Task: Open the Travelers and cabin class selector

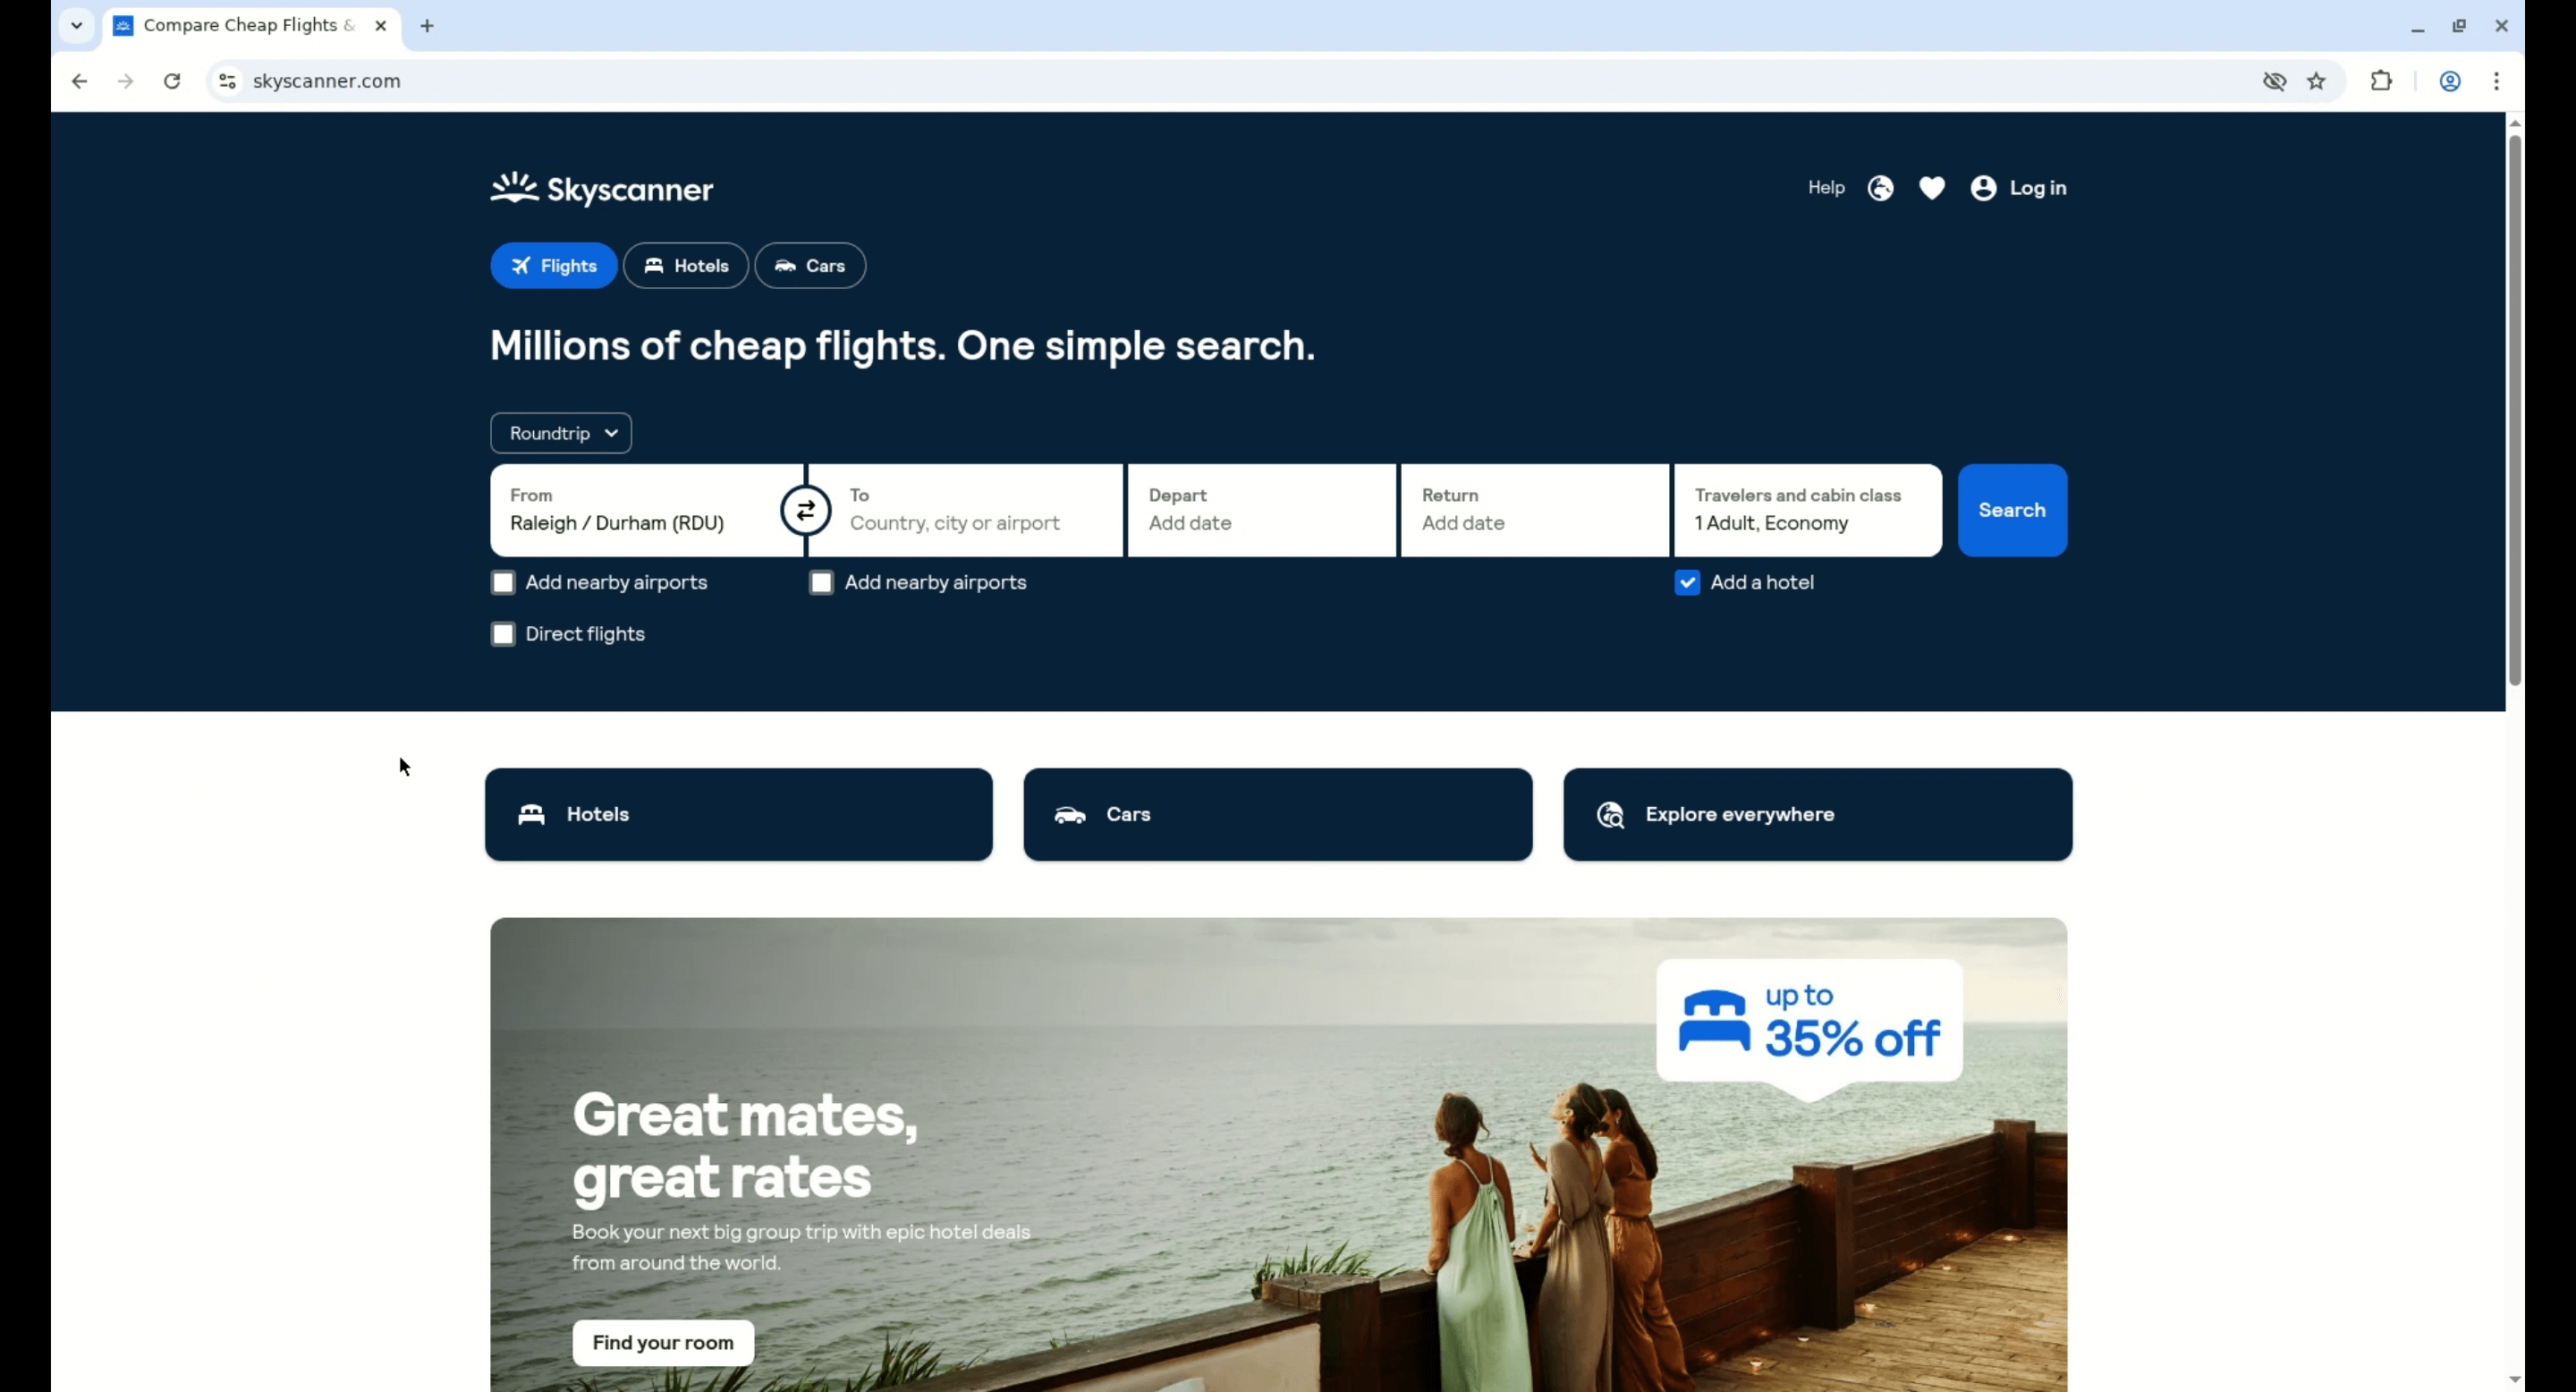Action: pyautogui.click(x=1808, y=510)
